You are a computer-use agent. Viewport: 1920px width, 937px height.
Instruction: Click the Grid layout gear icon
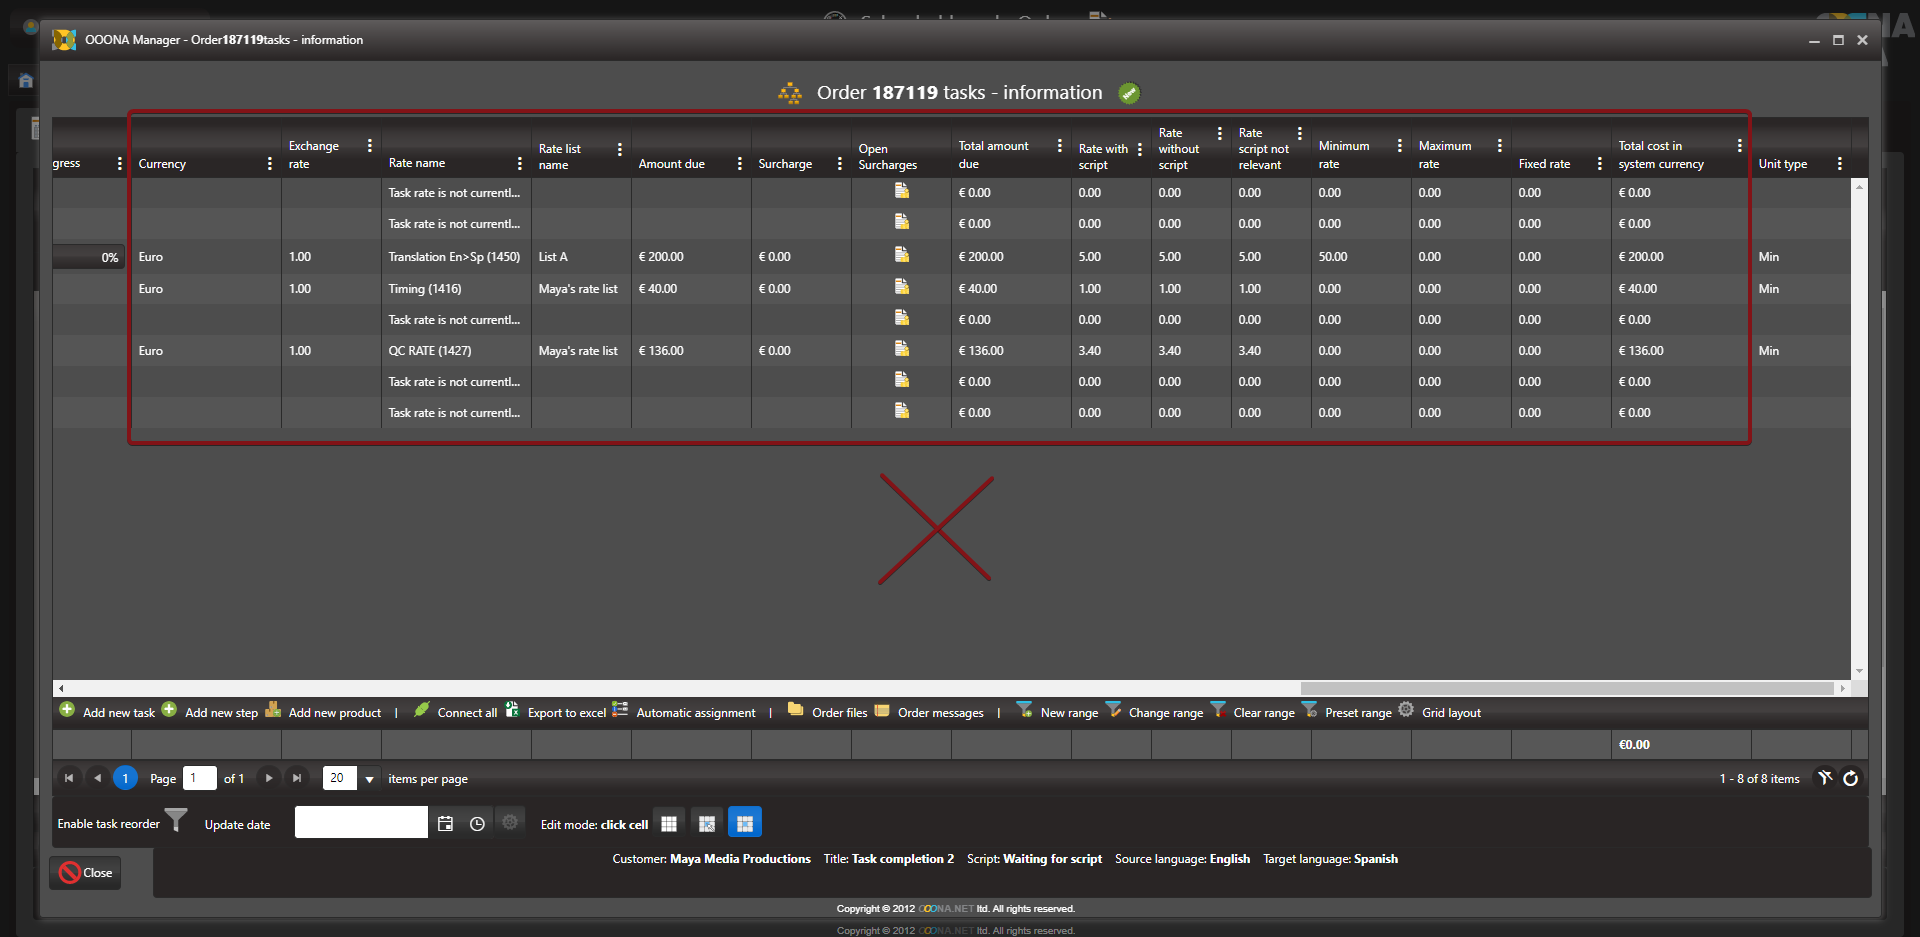pyautogui.click(x=1406, y=710)
